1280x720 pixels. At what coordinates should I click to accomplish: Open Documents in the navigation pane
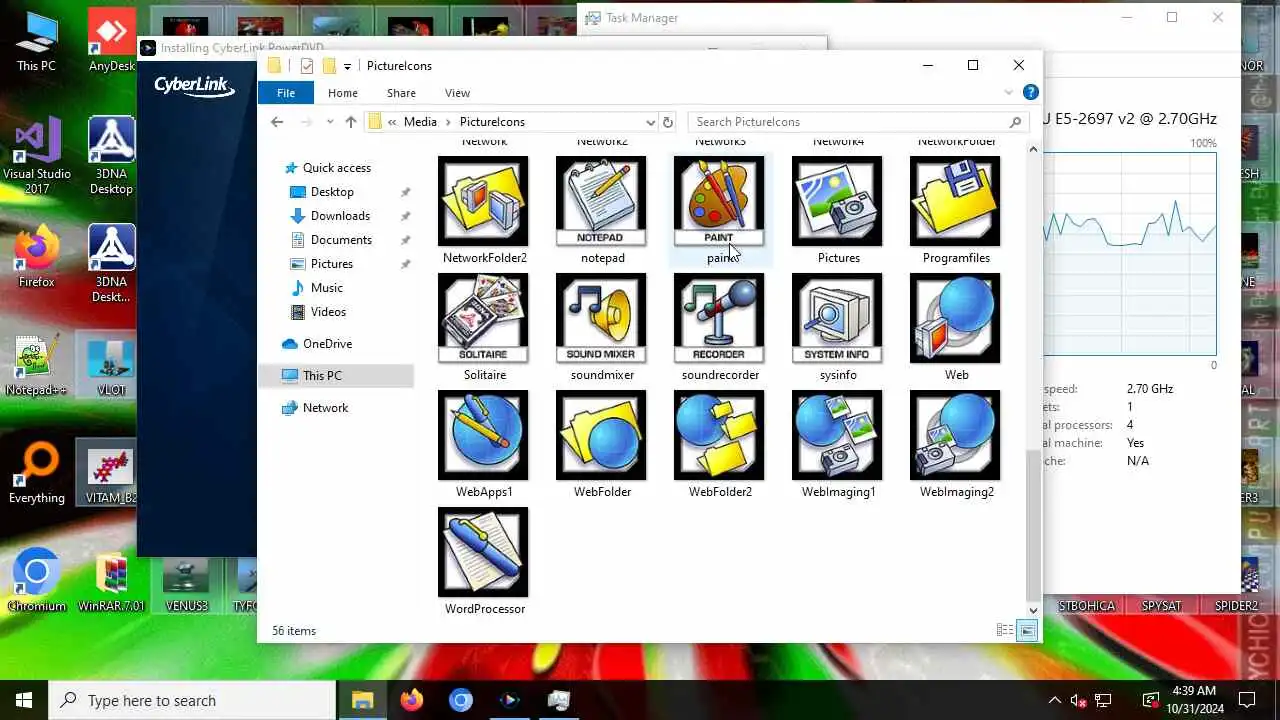341,240
